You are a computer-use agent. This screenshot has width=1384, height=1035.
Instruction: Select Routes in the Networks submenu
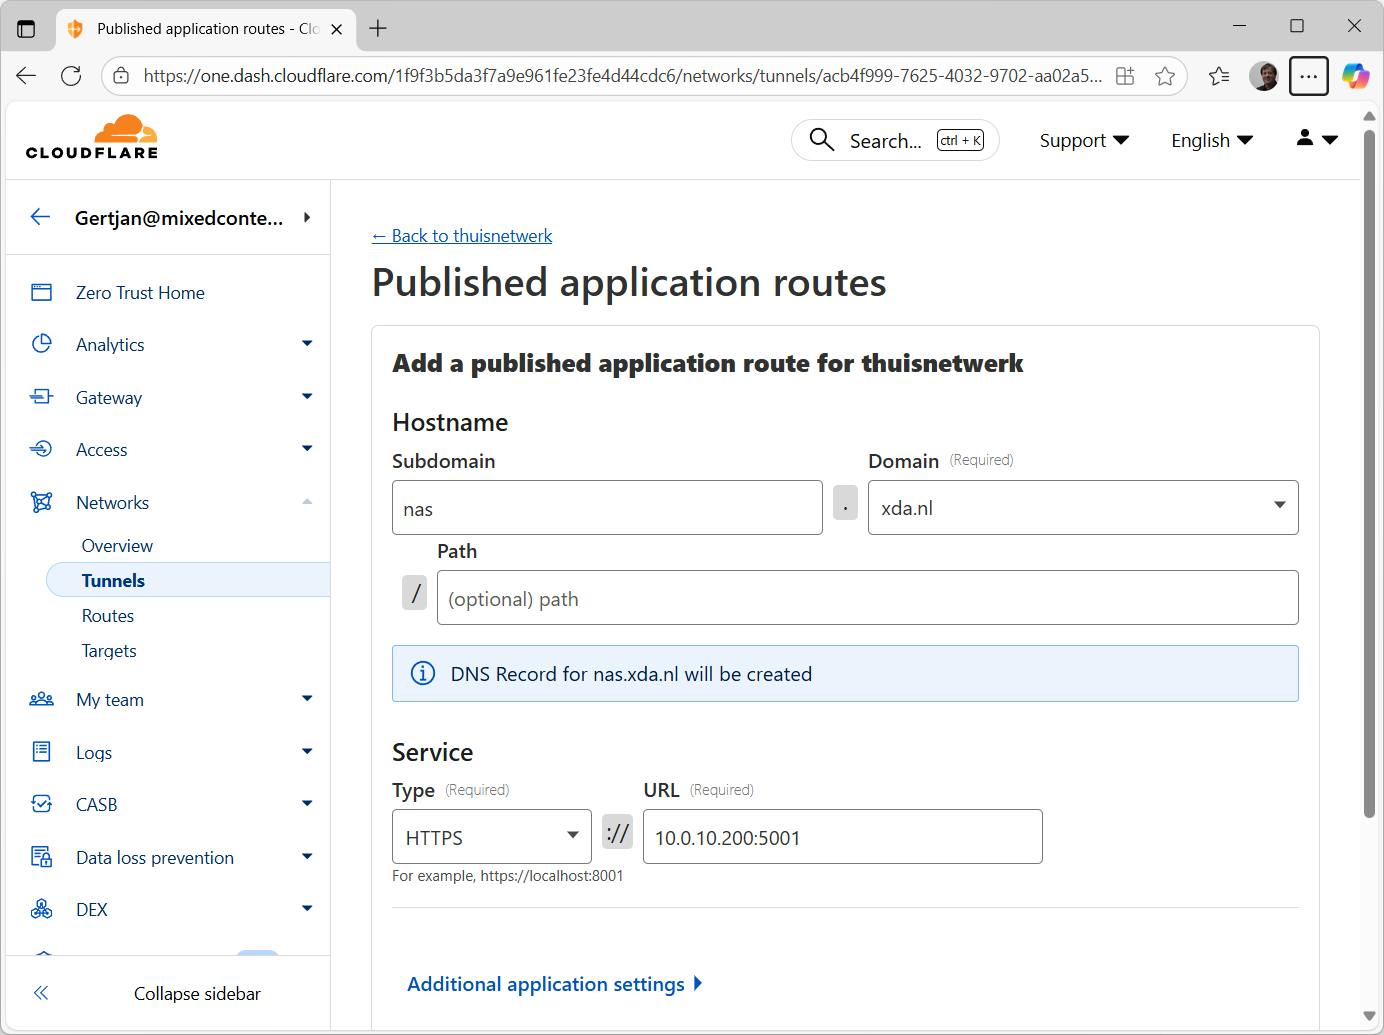point(108,616)
